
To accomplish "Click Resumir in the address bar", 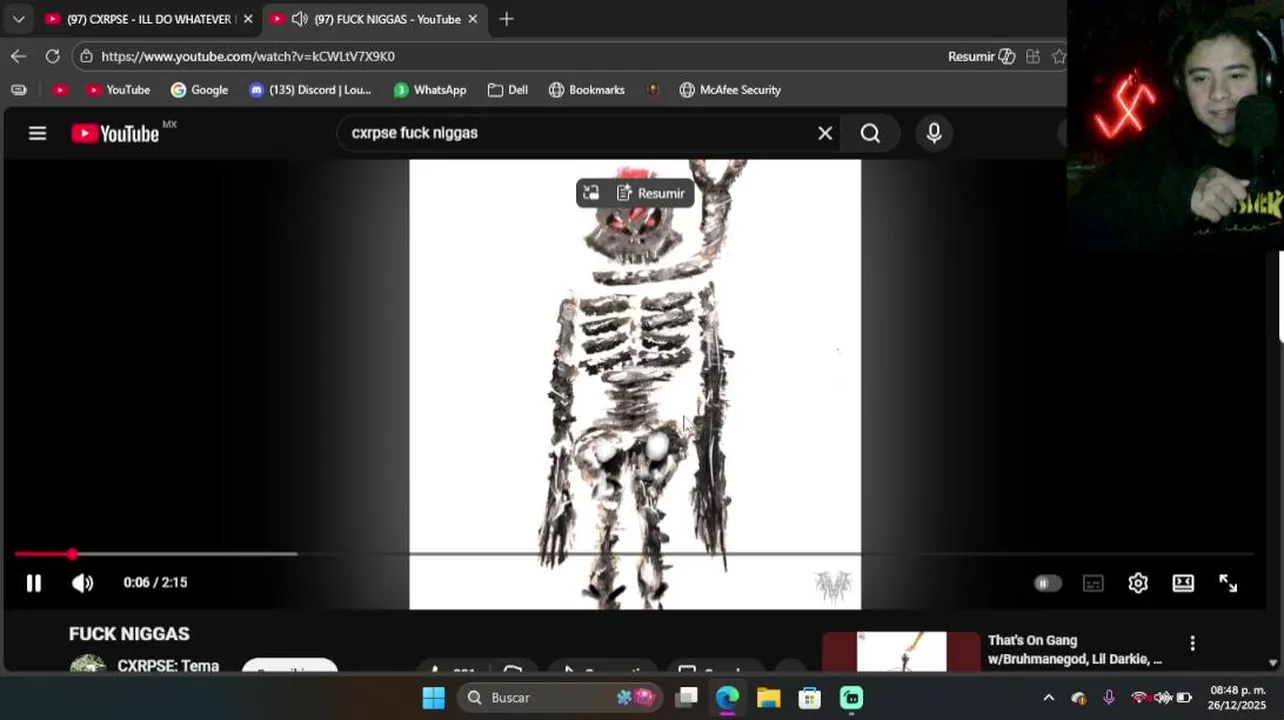I will [981, 56].
